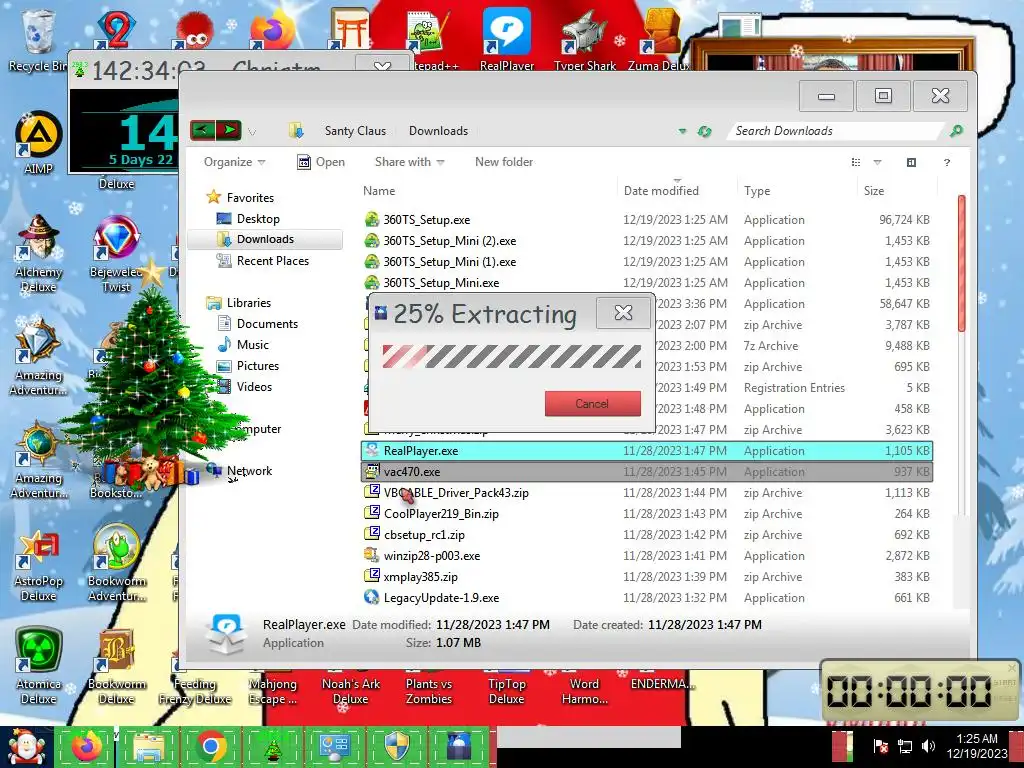Open Chrome from the taskbar
Screen dimensions: 1024x768
[x=210, y=747]
